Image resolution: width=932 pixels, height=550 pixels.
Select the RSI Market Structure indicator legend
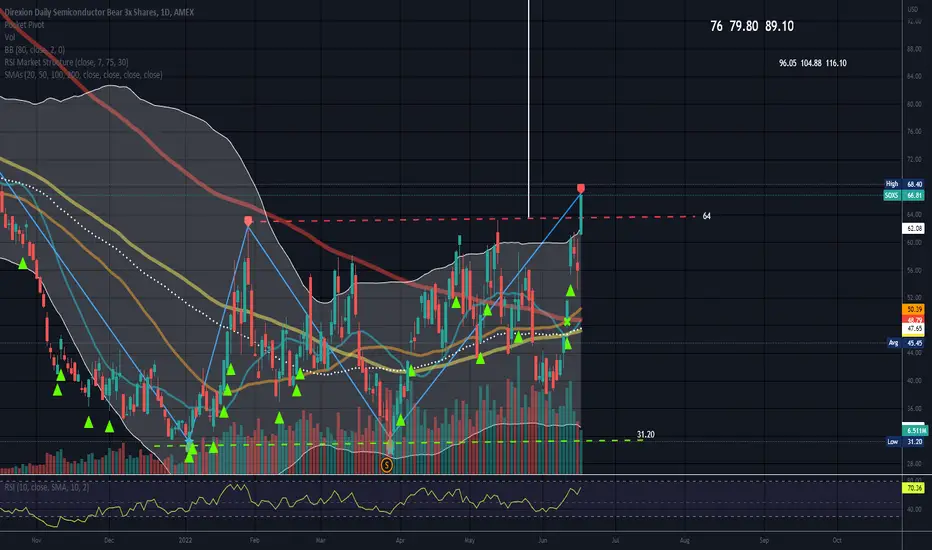[66, 62]
